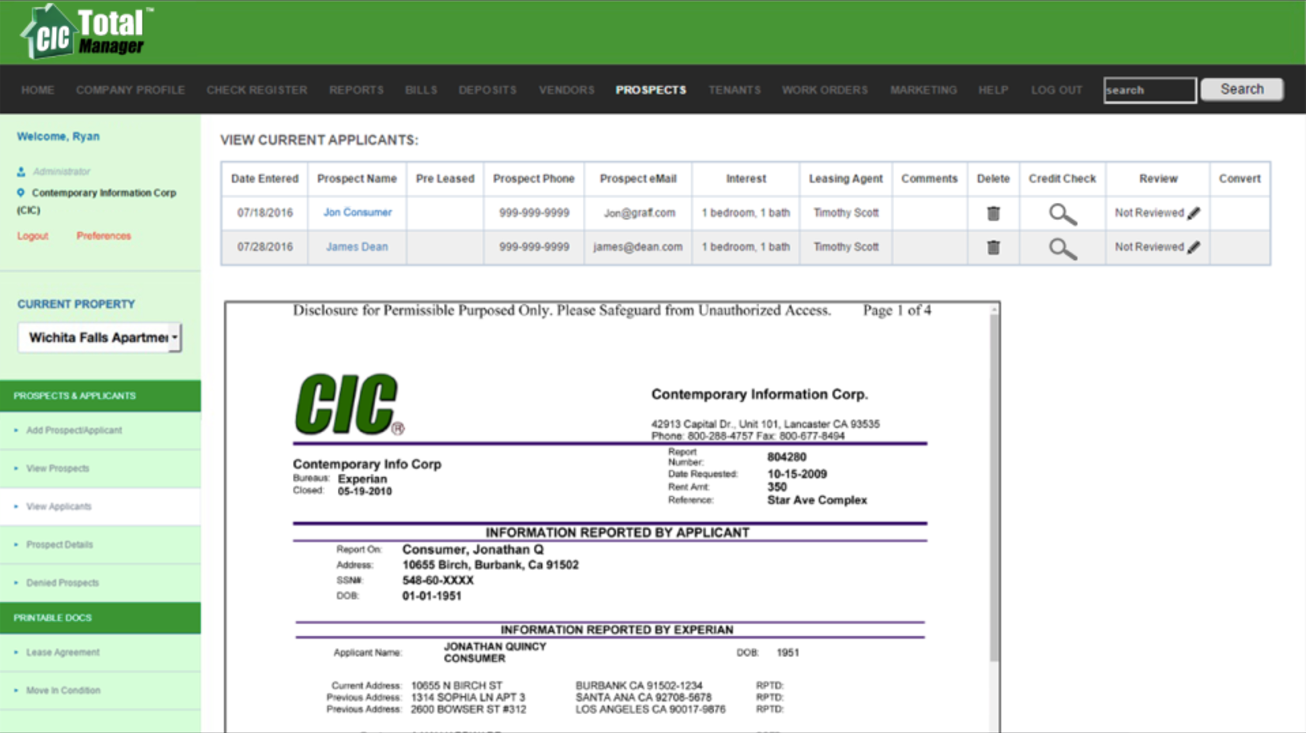The width and height of the screenshot is (1306, 733).
Task: Click the Leasing Agent column header
Action: click(846, 179)
